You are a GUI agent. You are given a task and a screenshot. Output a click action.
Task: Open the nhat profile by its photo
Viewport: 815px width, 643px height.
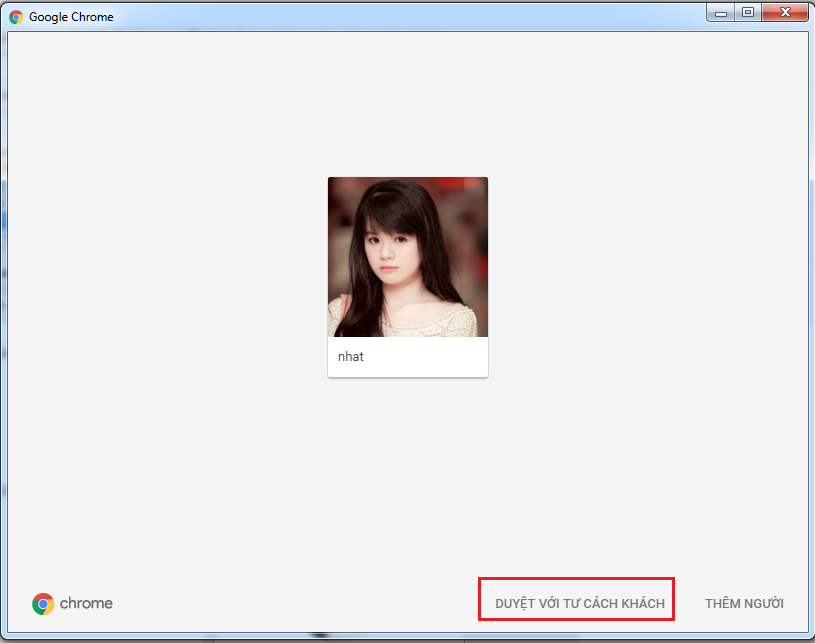[408, 257]
